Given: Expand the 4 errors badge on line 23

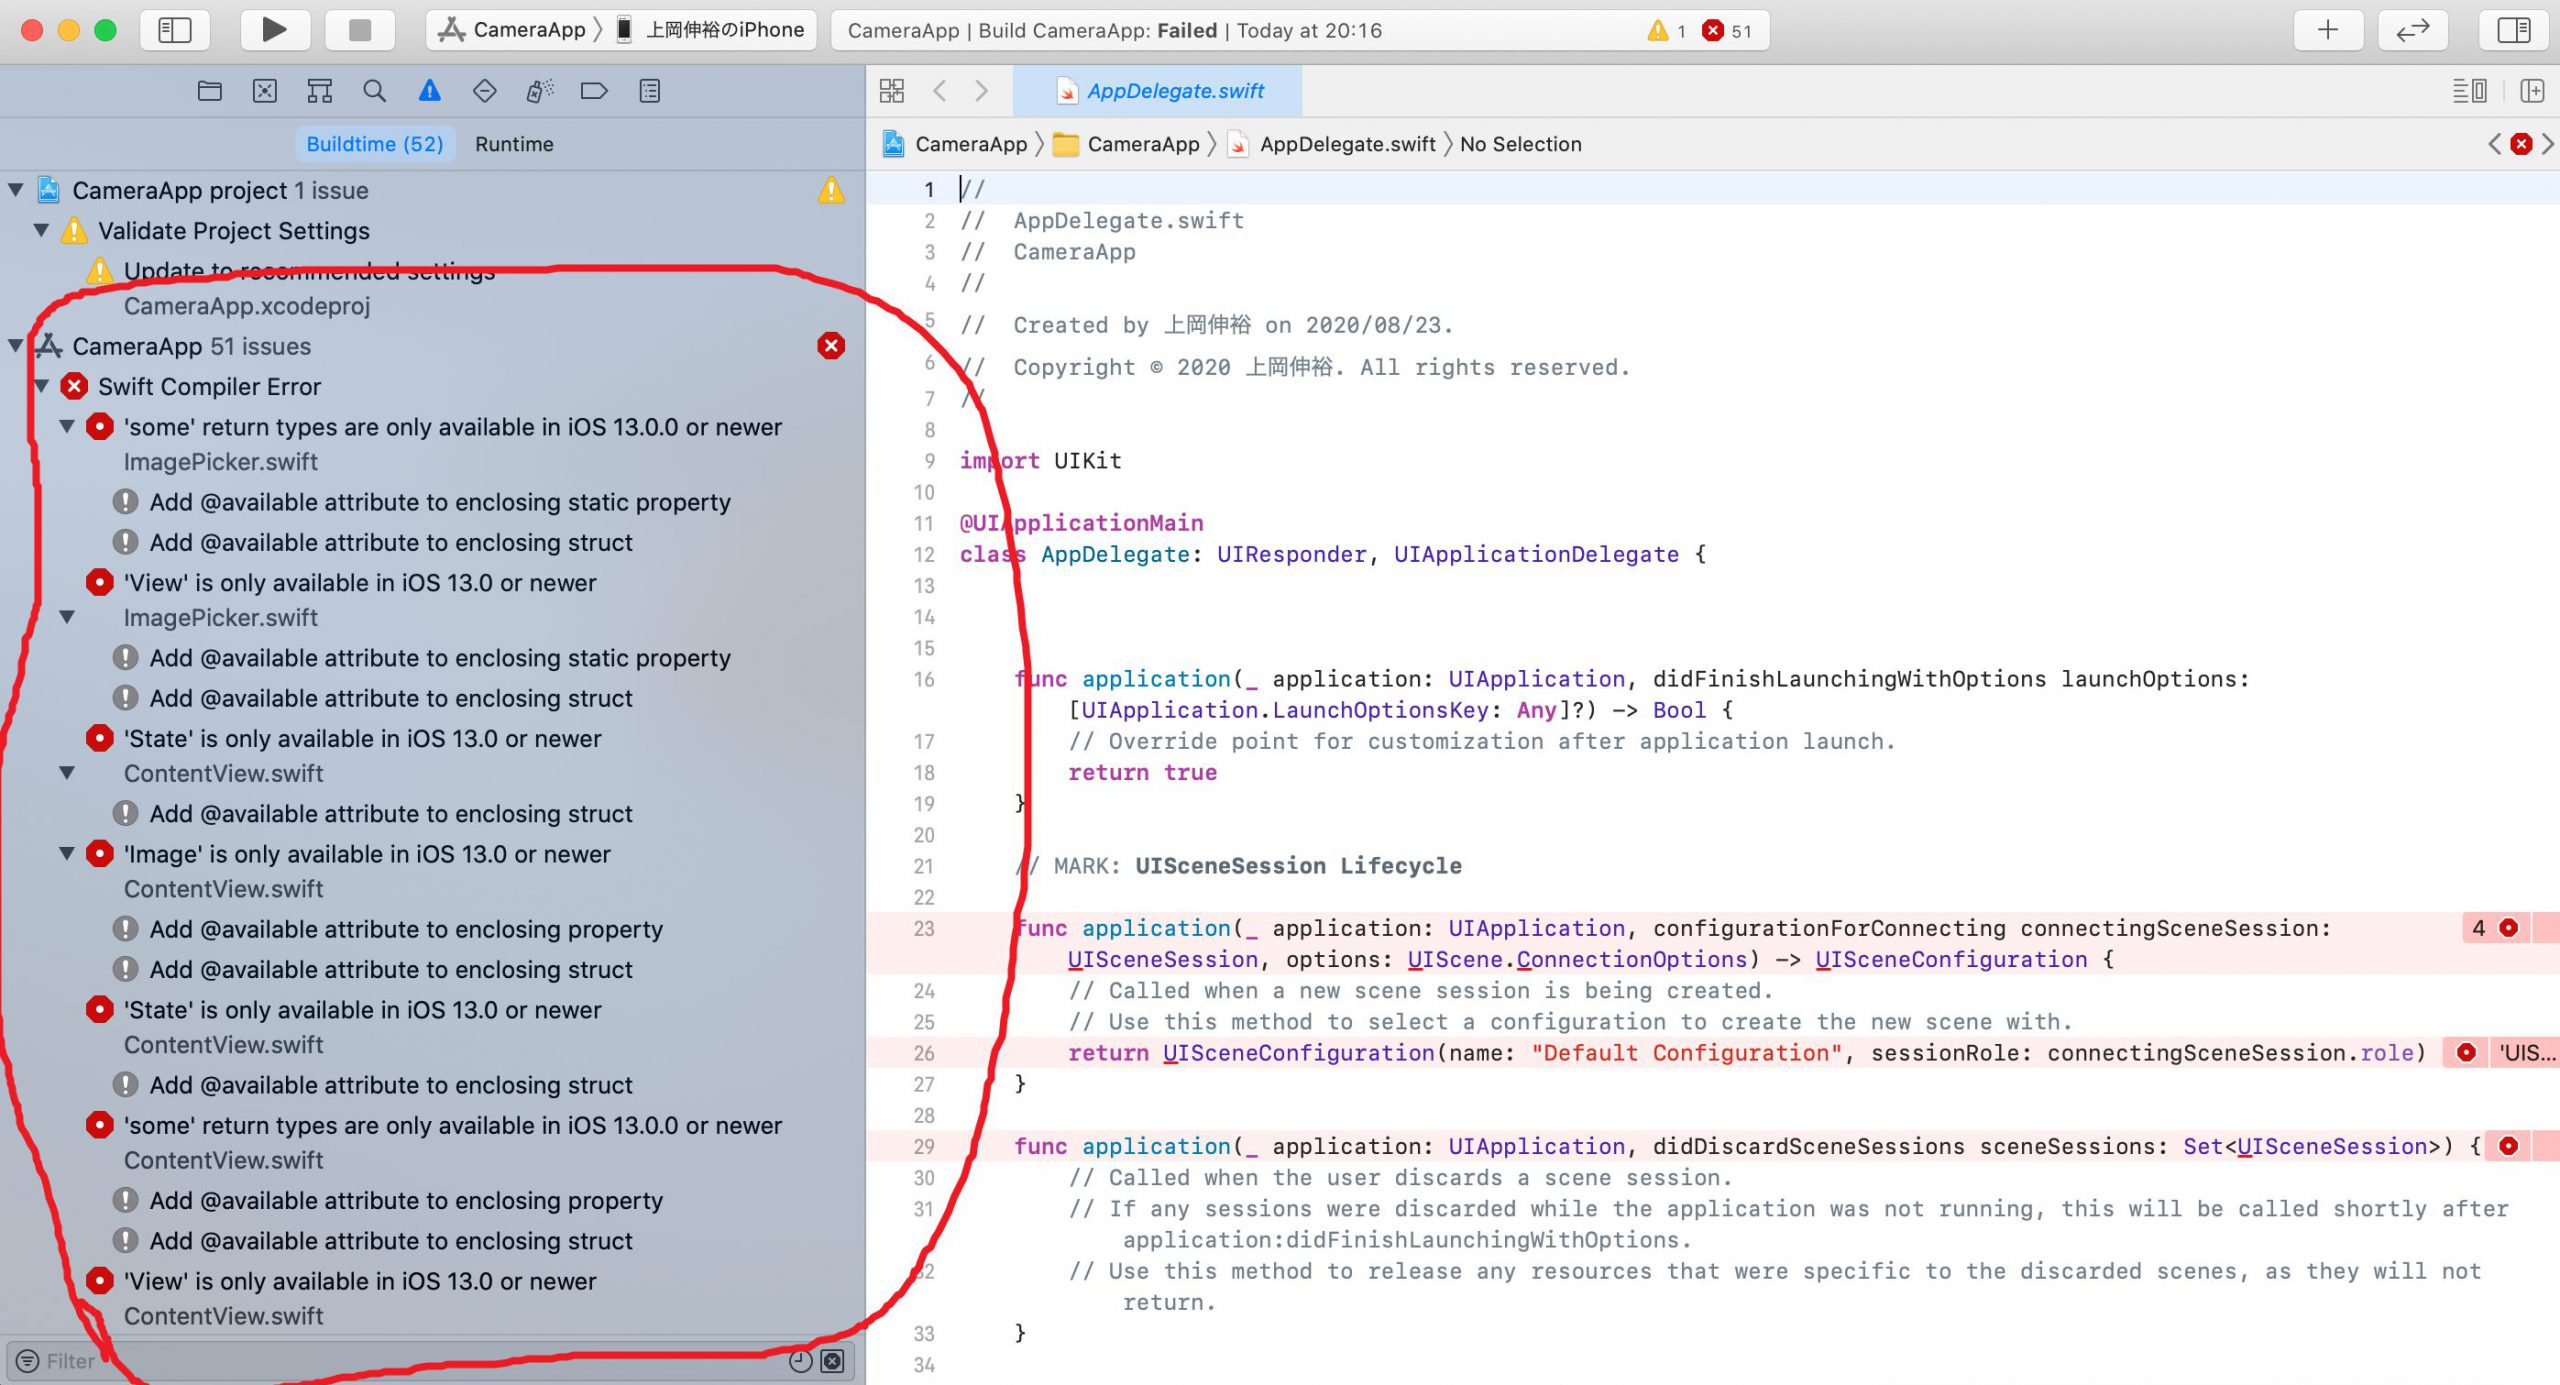Looking at the screenshot, I should coord(2497,928).
